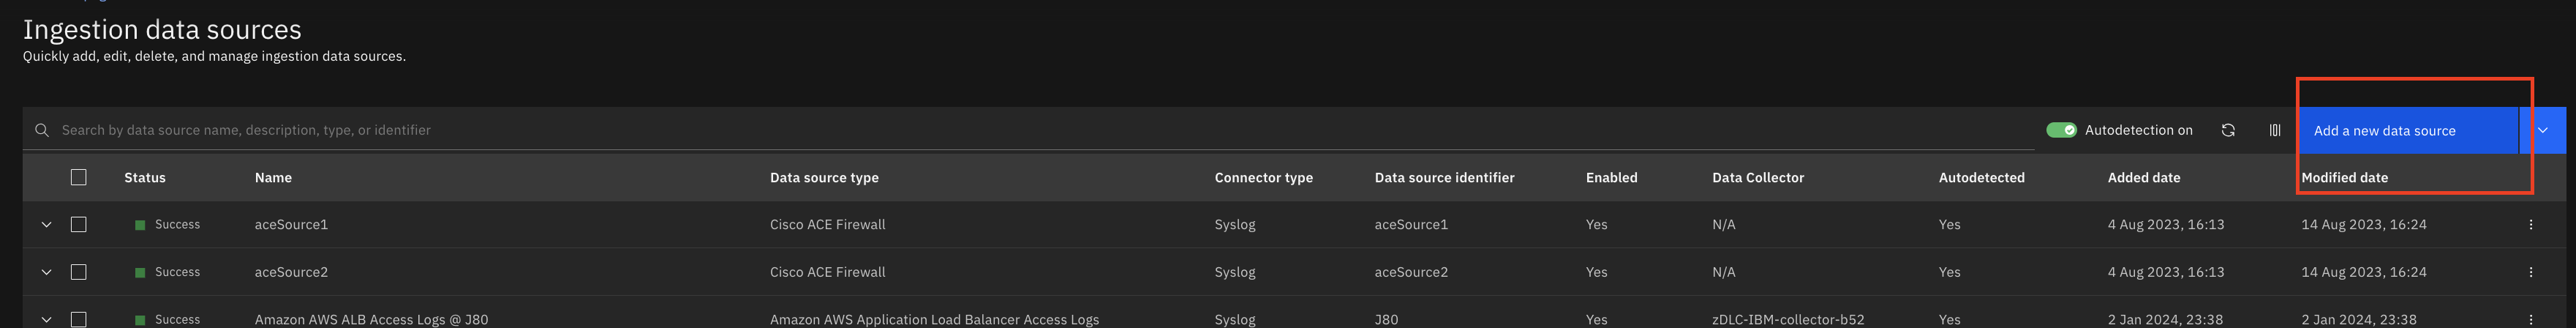Click the search magnifier icon
Screen dimensions: 2576x328
(x=42, y=130)
